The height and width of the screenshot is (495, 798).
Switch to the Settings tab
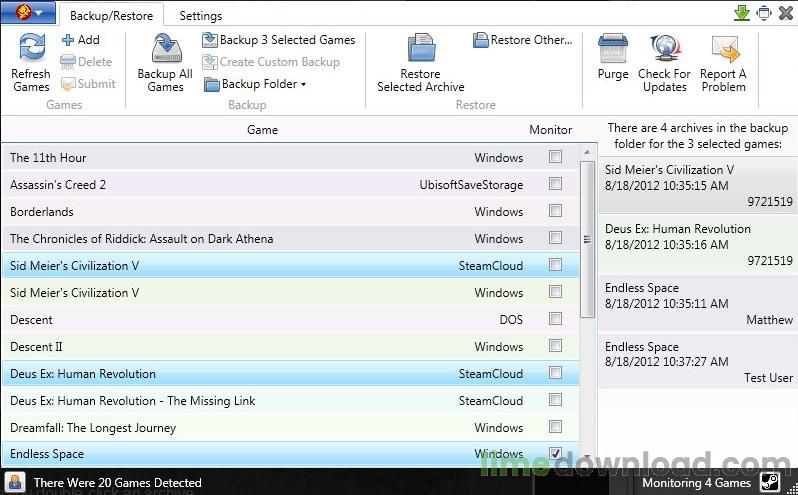tap(201, 16)
